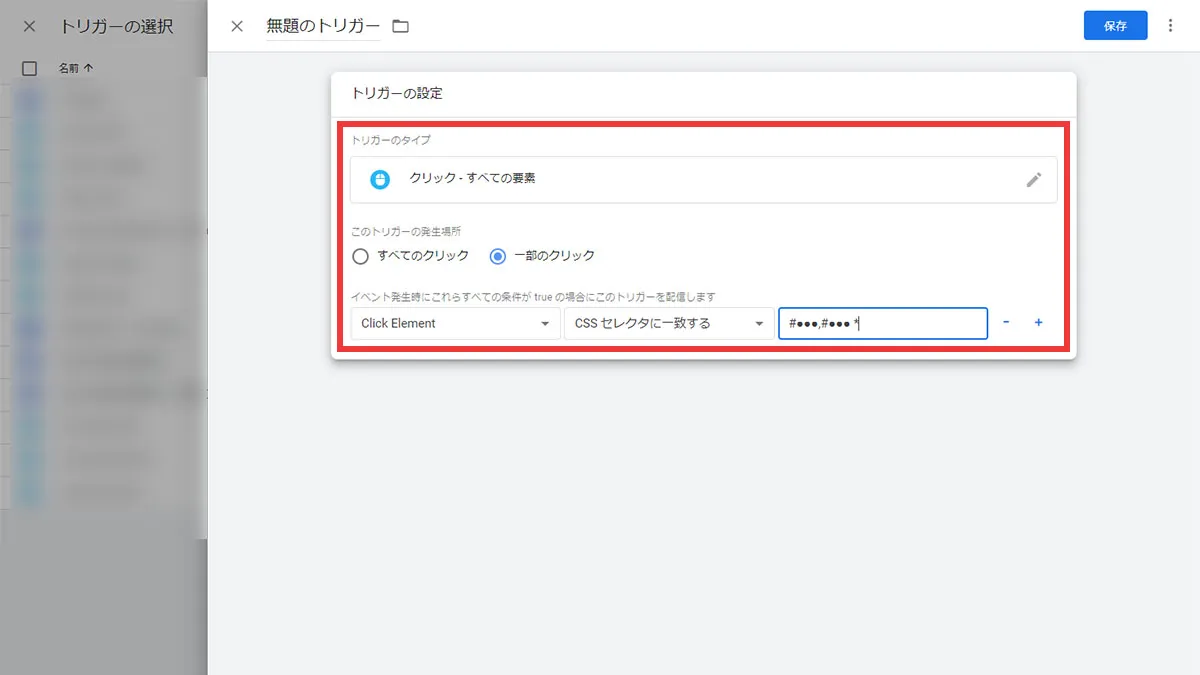Close the トリガーの選択 panel with the X

click(29, 26)
